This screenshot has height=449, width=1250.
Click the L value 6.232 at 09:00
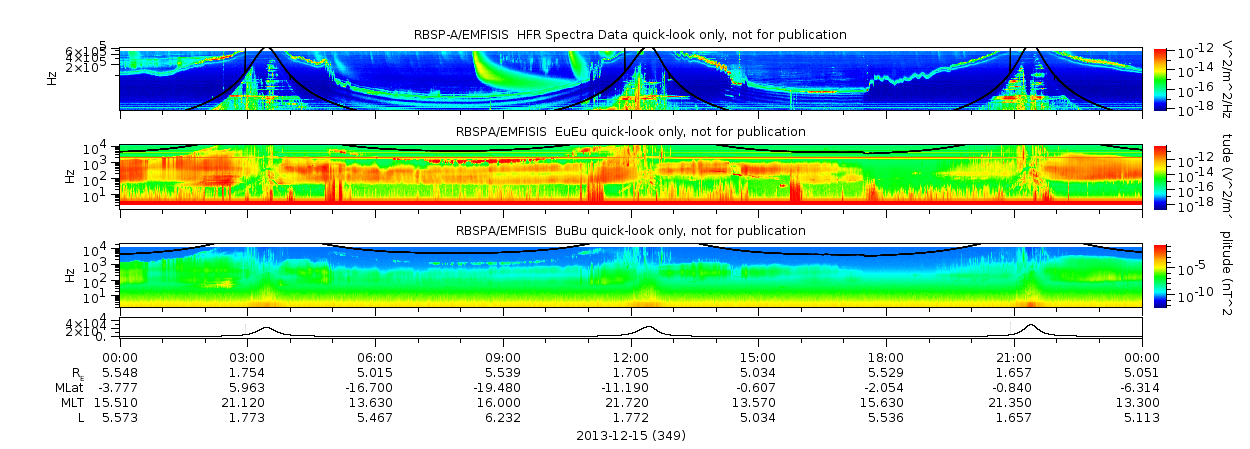(x=503, y=419)
